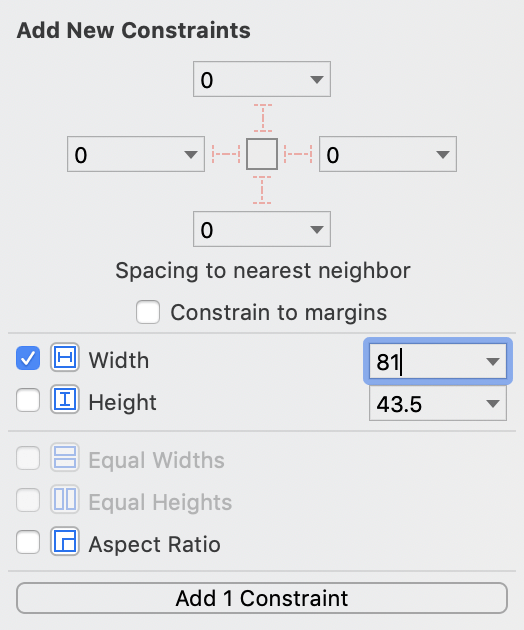
Task: Click the Height constraint icon
Action: pos(65,399)
